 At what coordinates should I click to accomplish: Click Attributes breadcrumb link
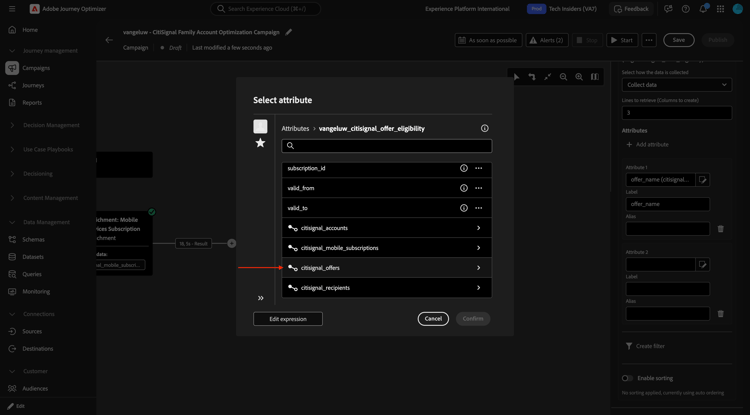coord(295,129)
